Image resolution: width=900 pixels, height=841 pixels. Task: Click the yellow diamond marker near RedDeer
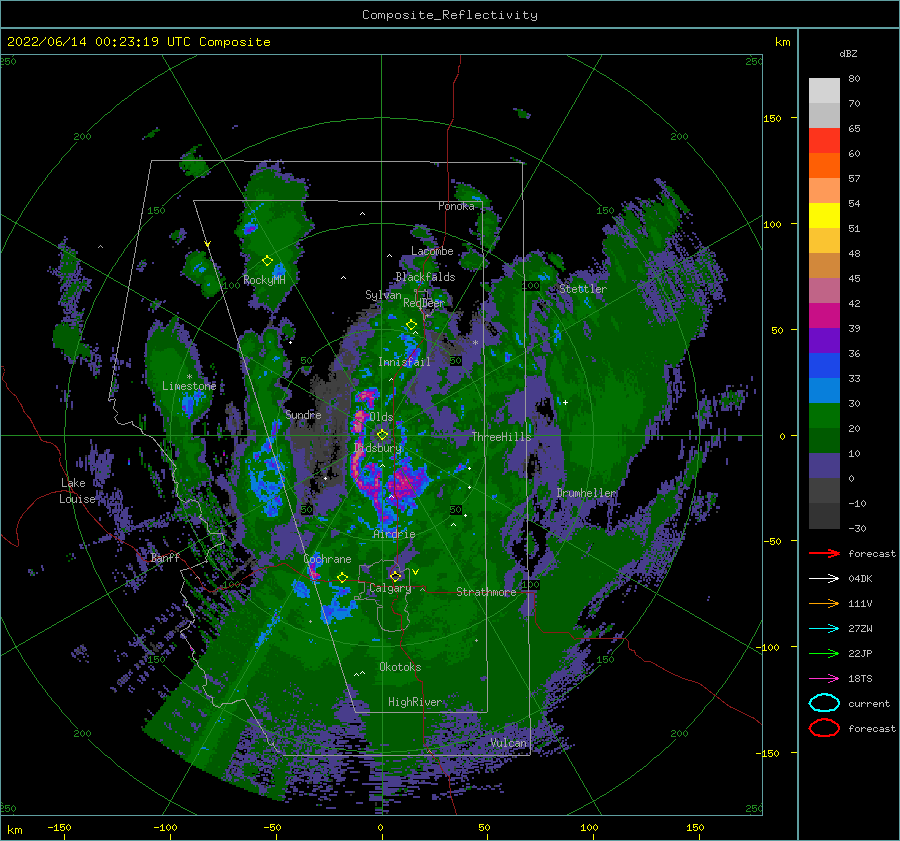[411, 325]
